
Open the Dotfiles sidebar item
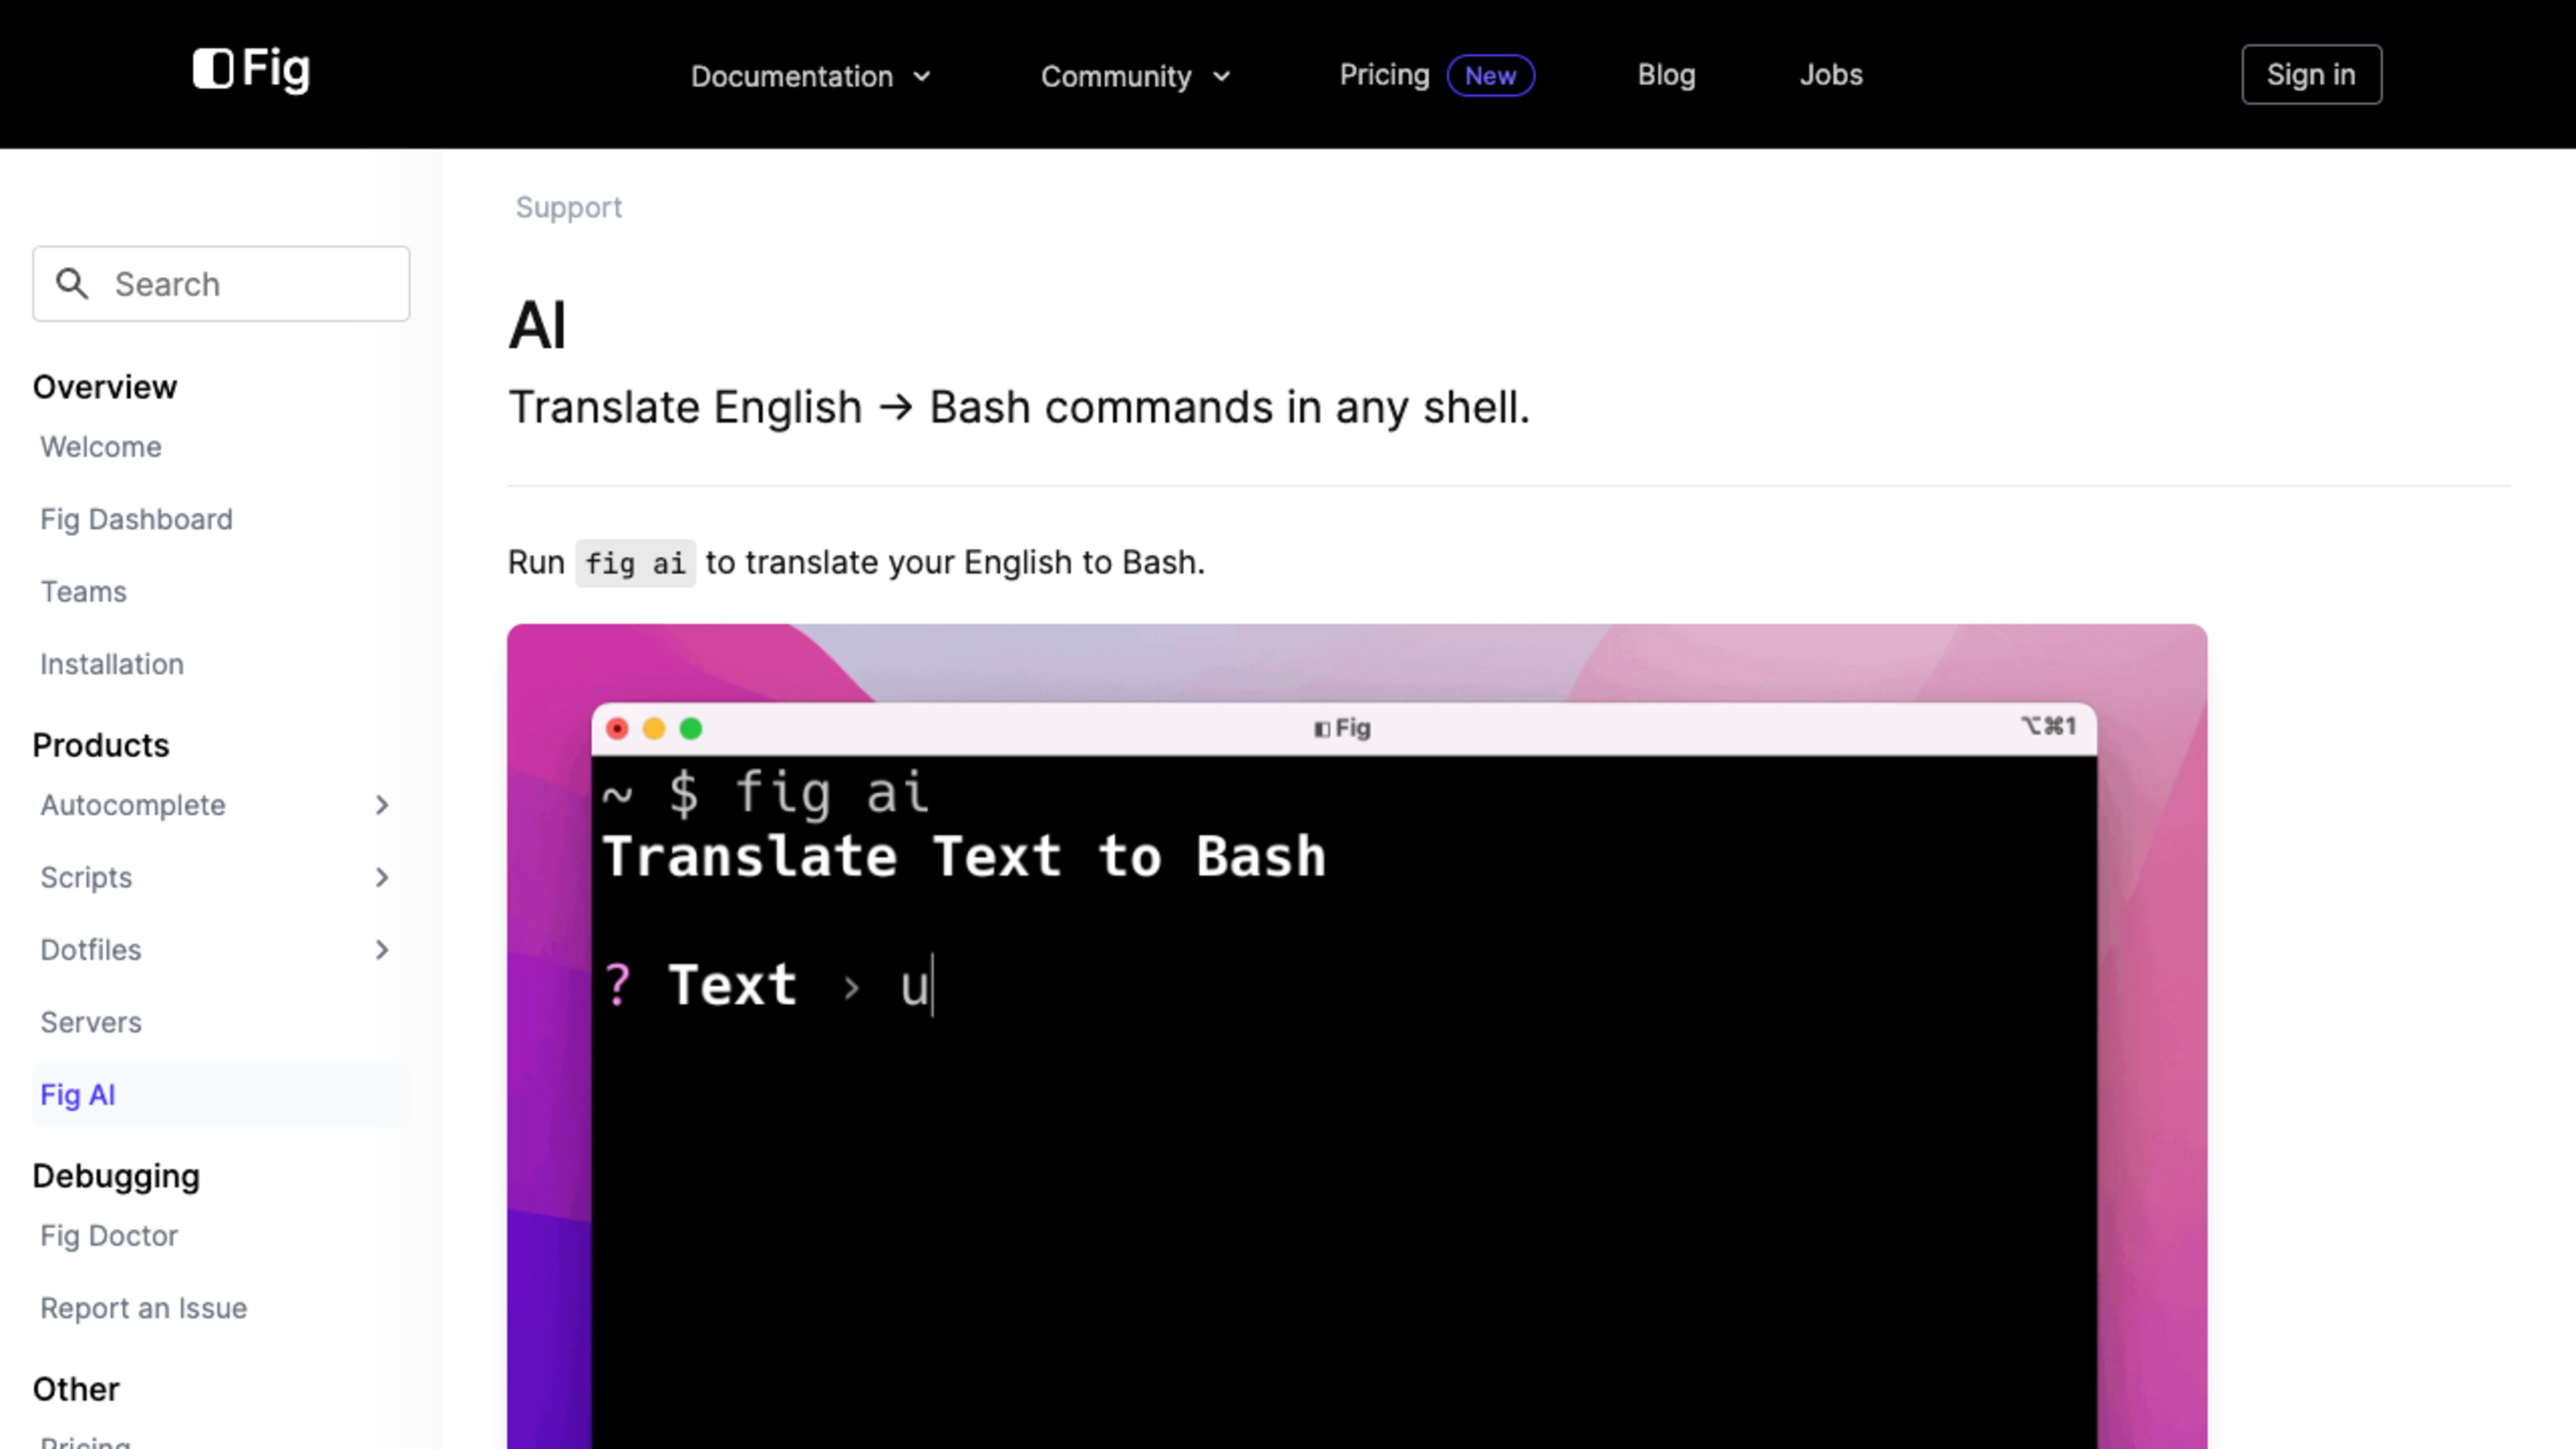90,950
